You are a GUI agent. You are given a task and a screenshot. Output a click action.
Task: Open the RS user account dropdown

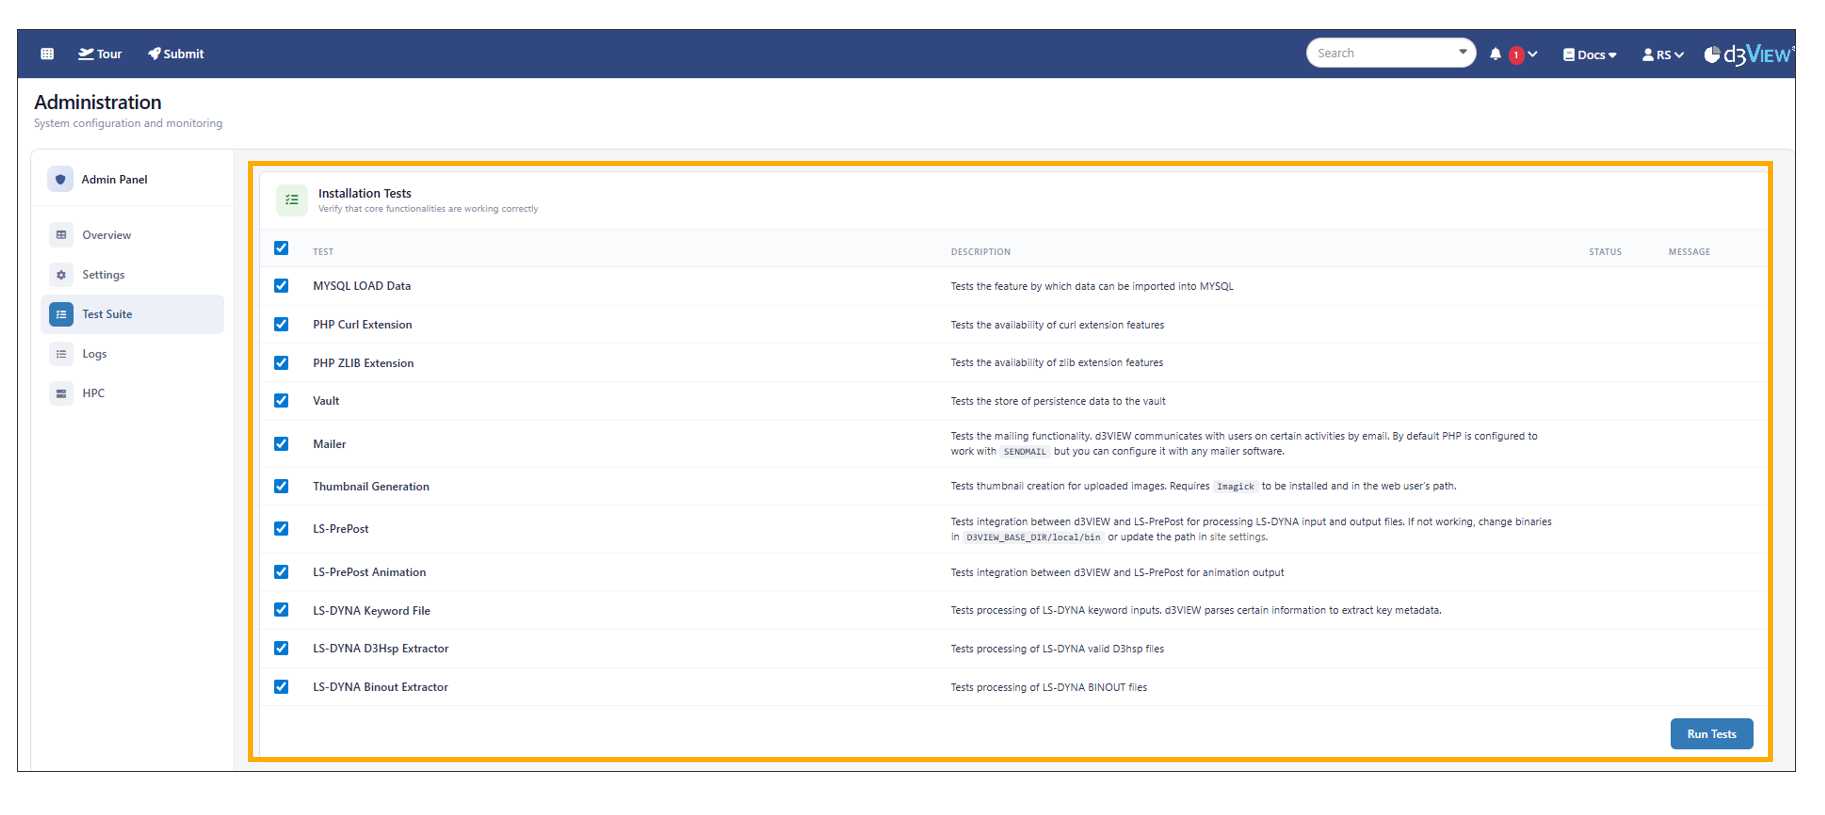[x=1662, y=55]
